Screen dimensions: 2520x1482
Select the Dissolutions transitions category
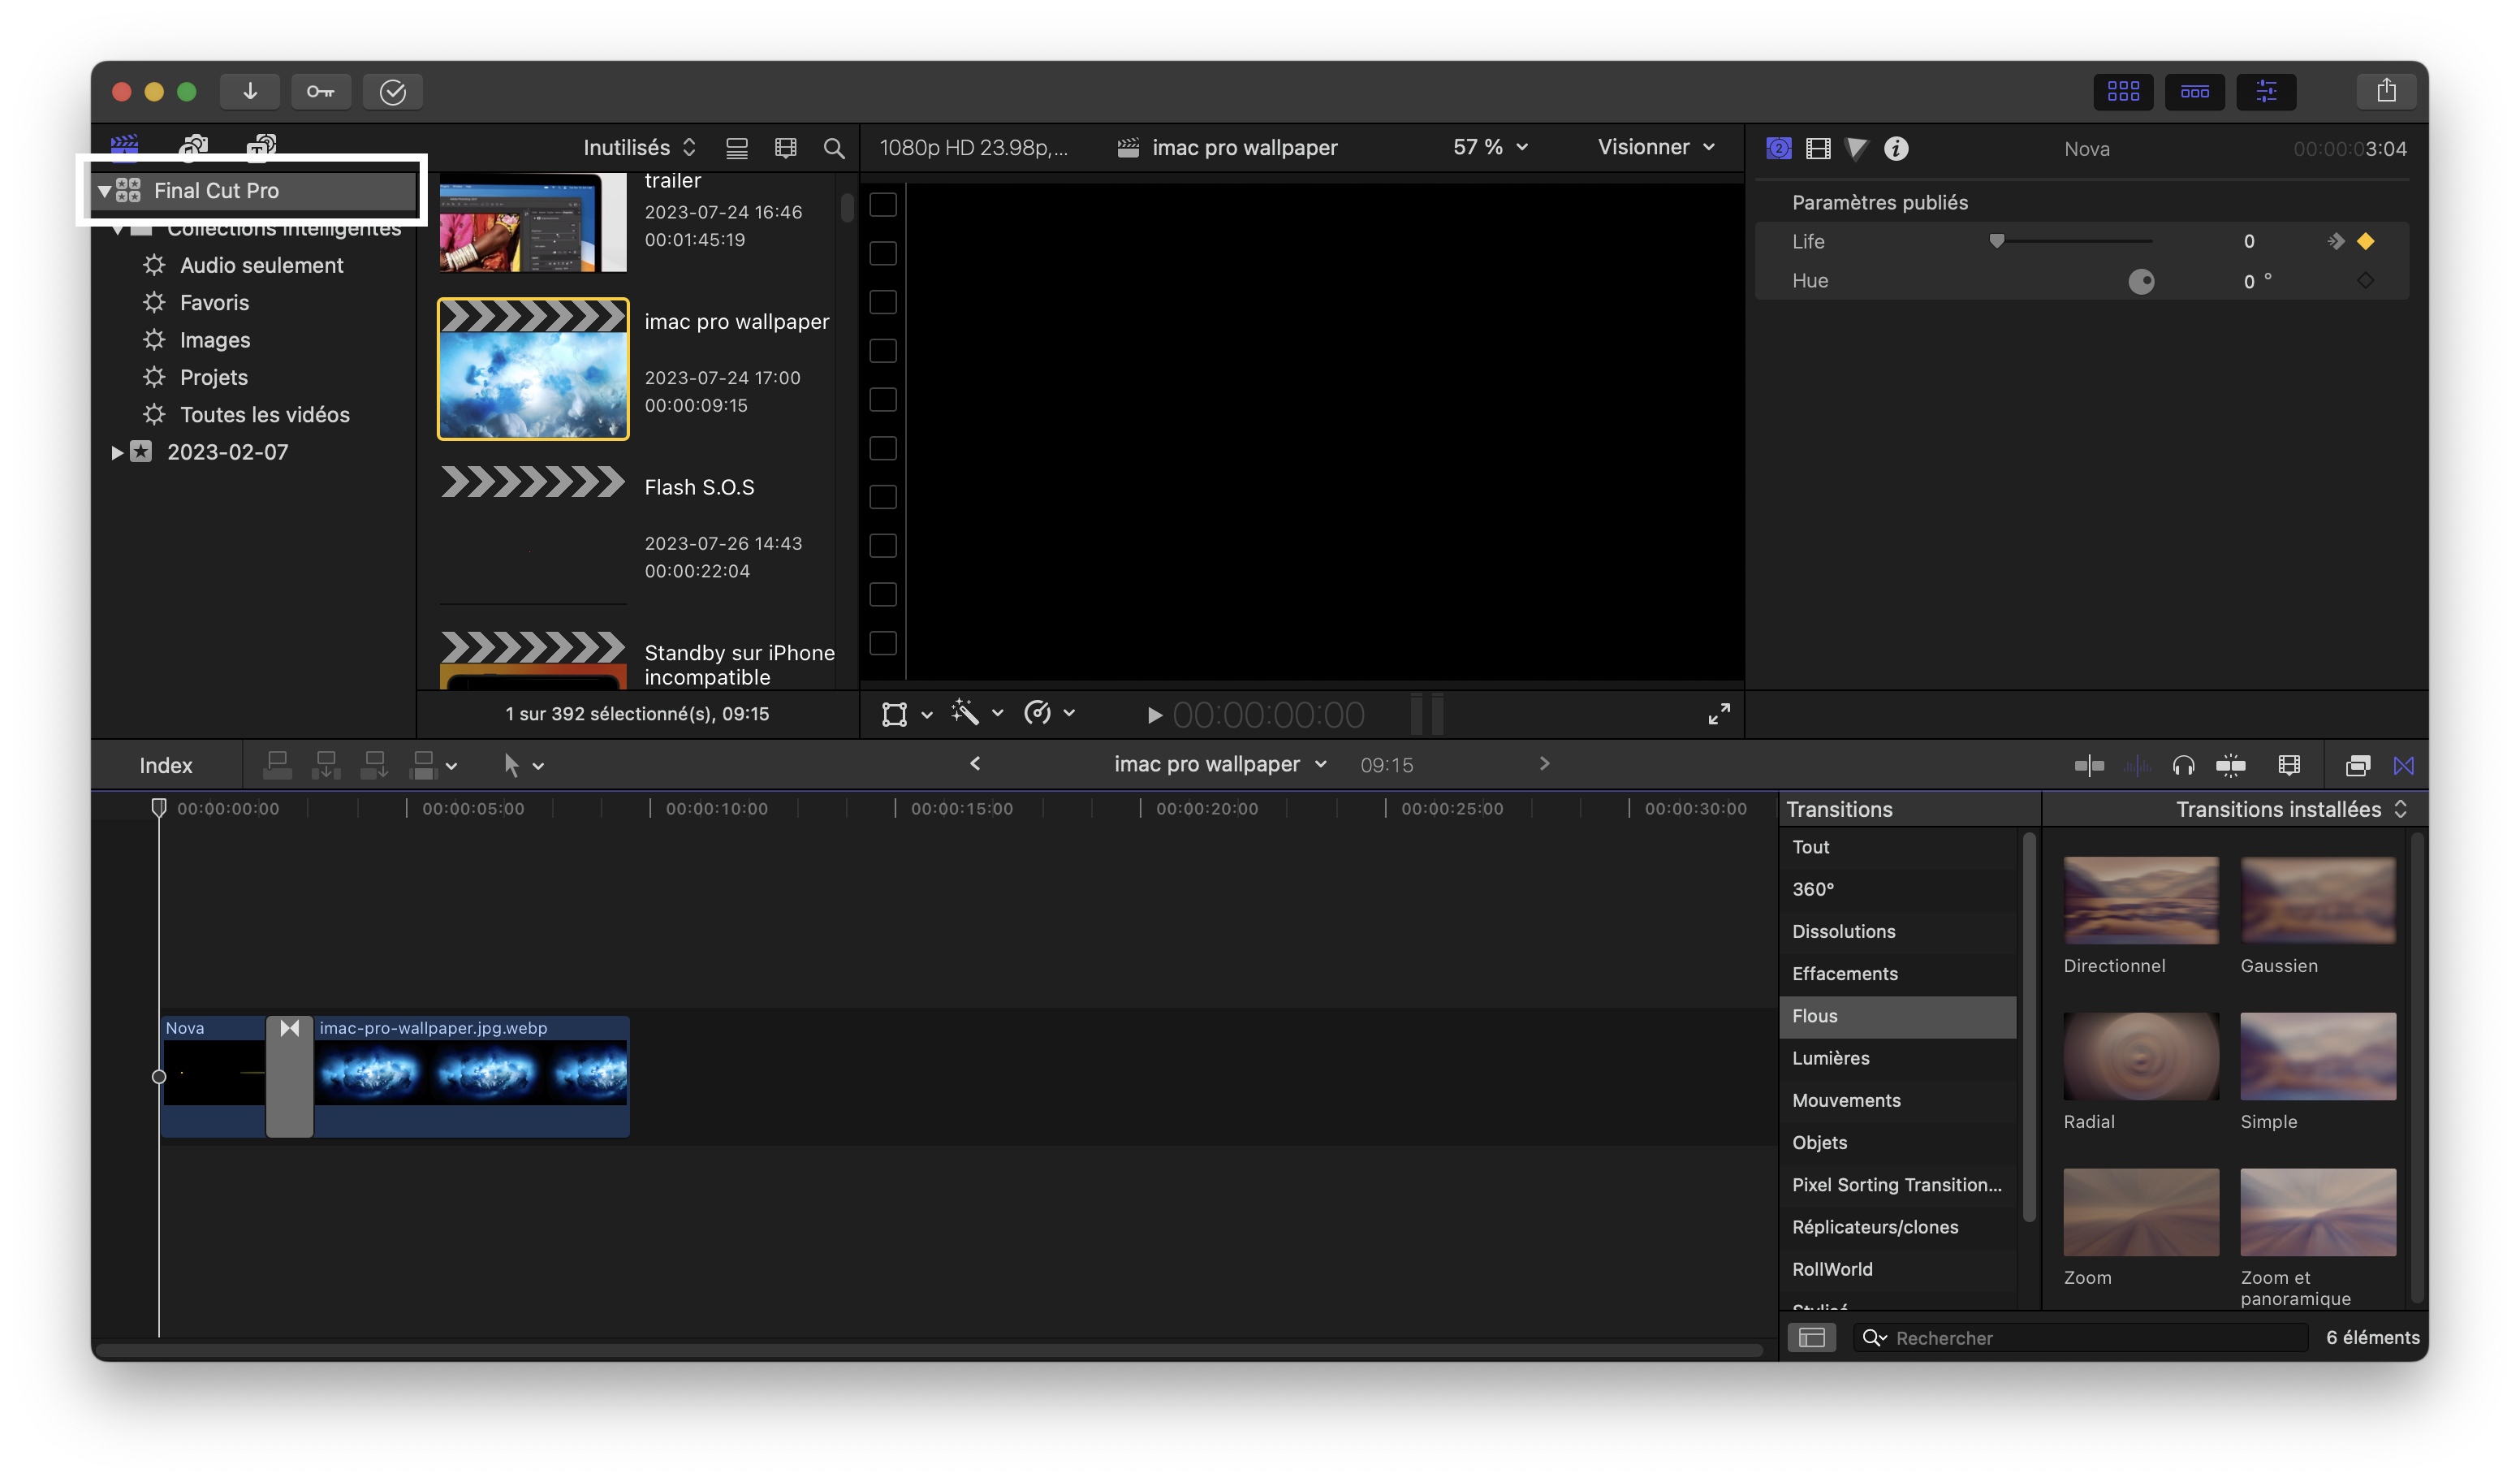click(1843, 931)
